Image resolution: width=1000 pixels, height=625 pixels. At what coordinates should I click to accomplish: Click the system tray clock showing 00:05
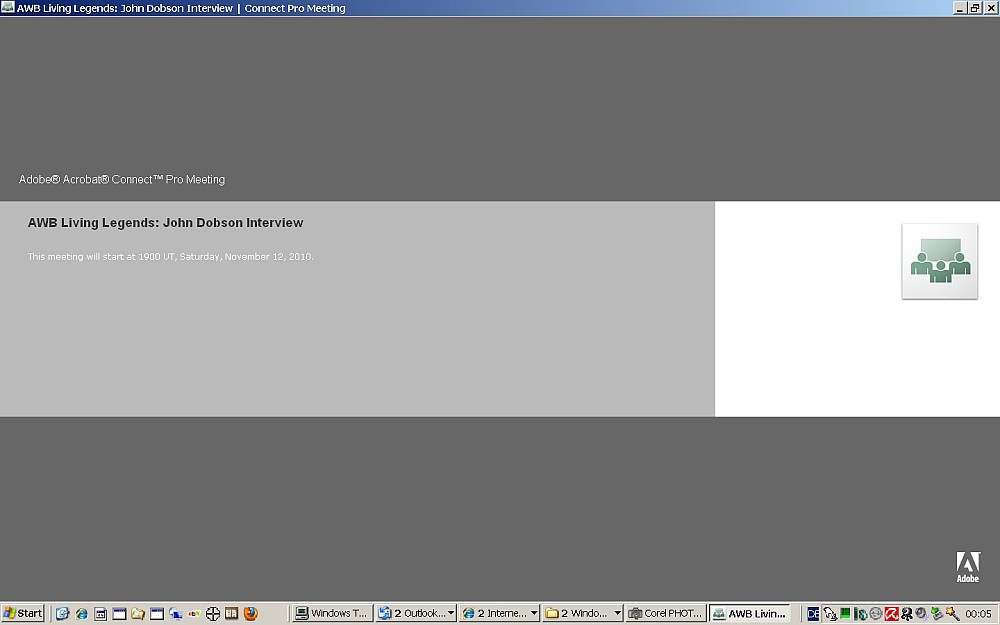978,614
